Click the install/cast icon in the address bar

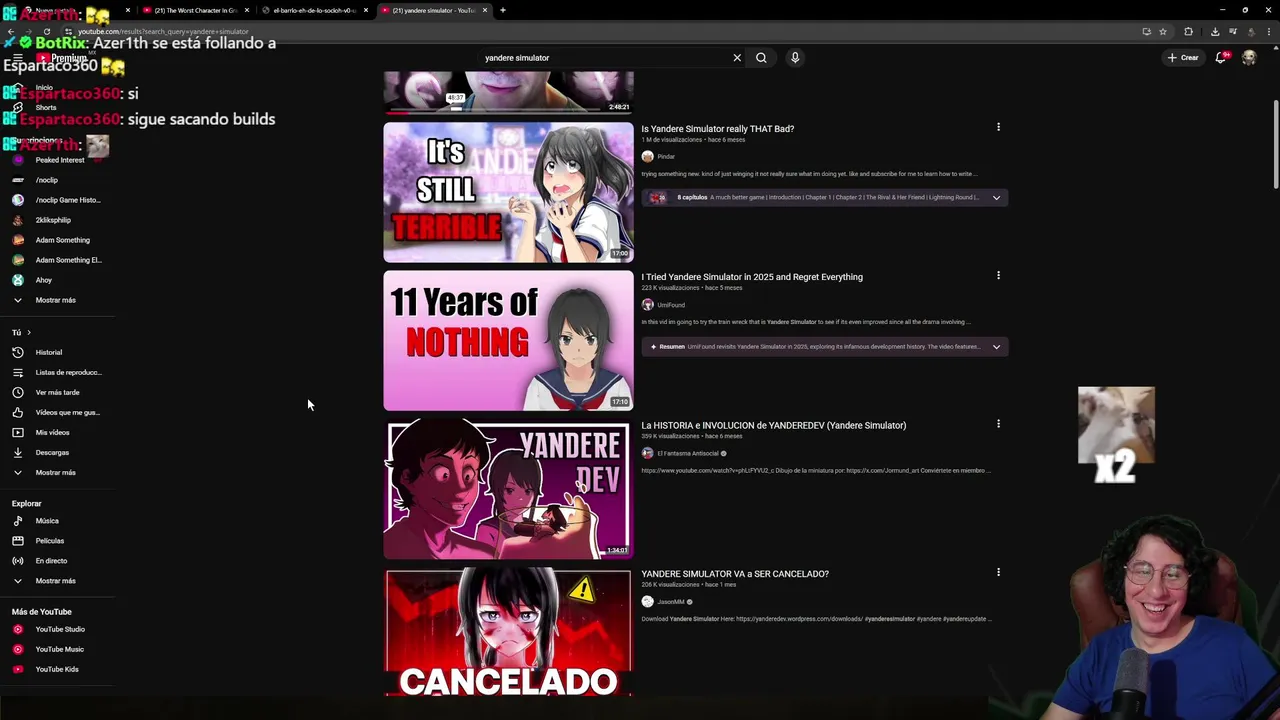pyautogui.click(x=1146, y=31)
